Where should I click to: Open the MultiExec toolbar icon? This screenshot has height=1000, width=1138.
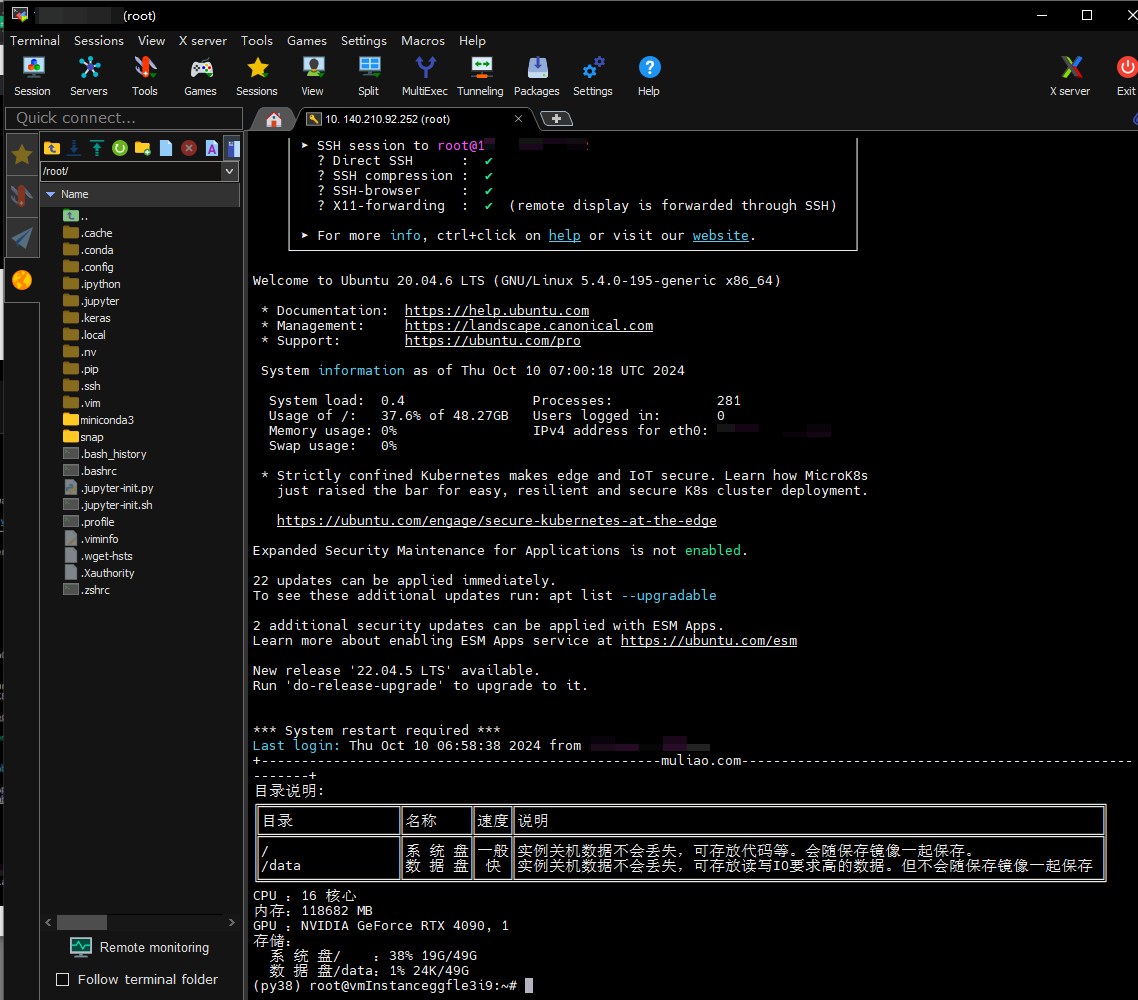point(425,76)
